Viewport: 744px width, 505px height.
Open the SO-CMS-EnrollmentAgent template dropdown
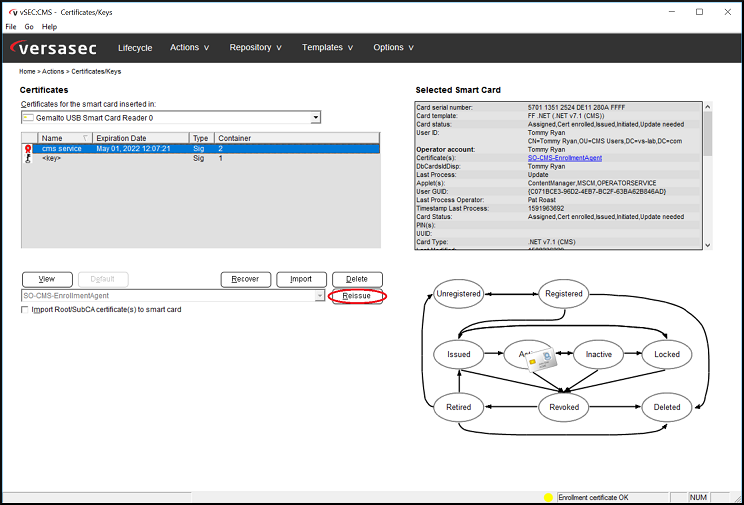[x=320, y=296]
